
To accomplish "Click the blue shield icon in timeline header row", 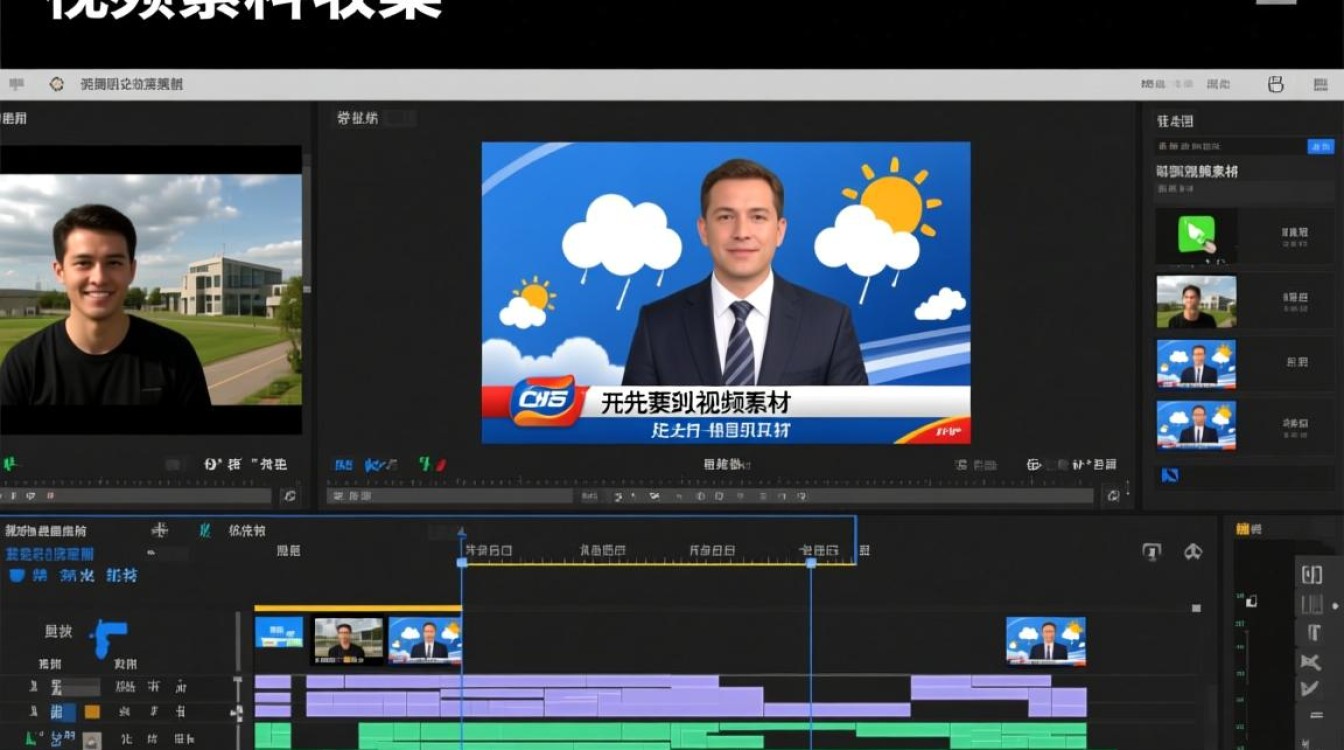I will tap(16, 576).
